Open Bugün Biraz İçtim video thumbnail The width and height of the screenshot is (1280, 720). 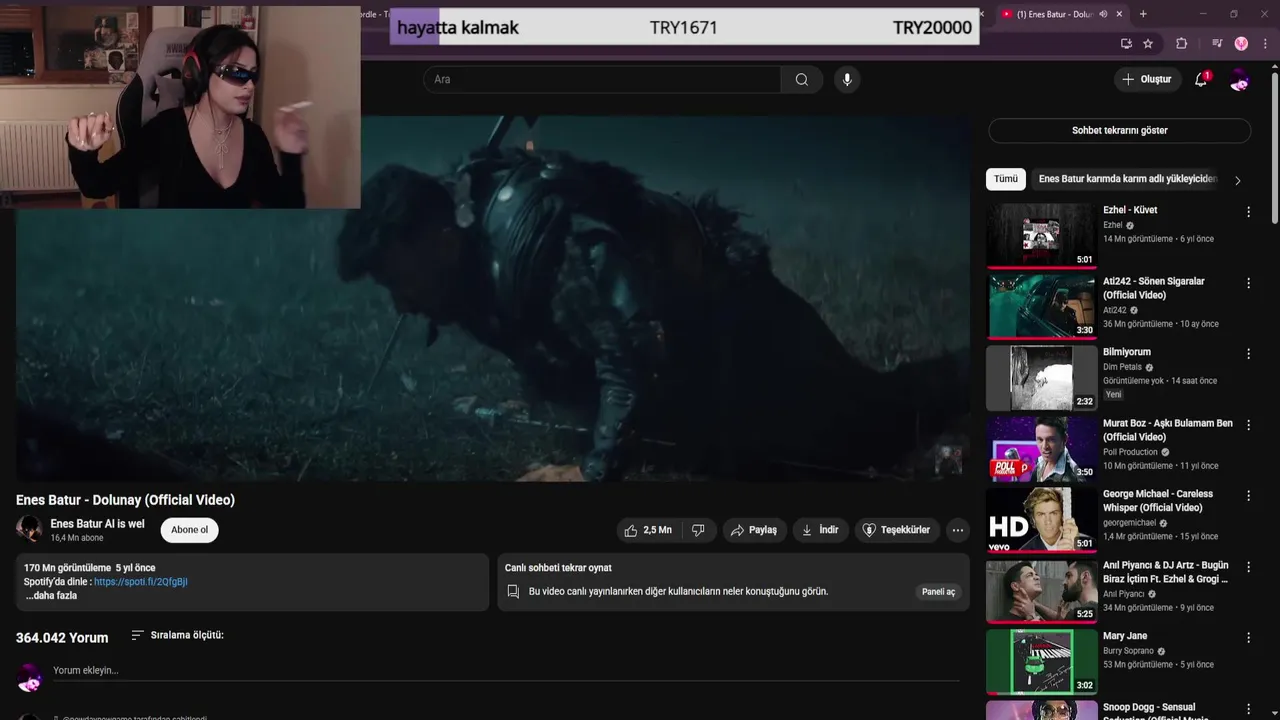1041,591
